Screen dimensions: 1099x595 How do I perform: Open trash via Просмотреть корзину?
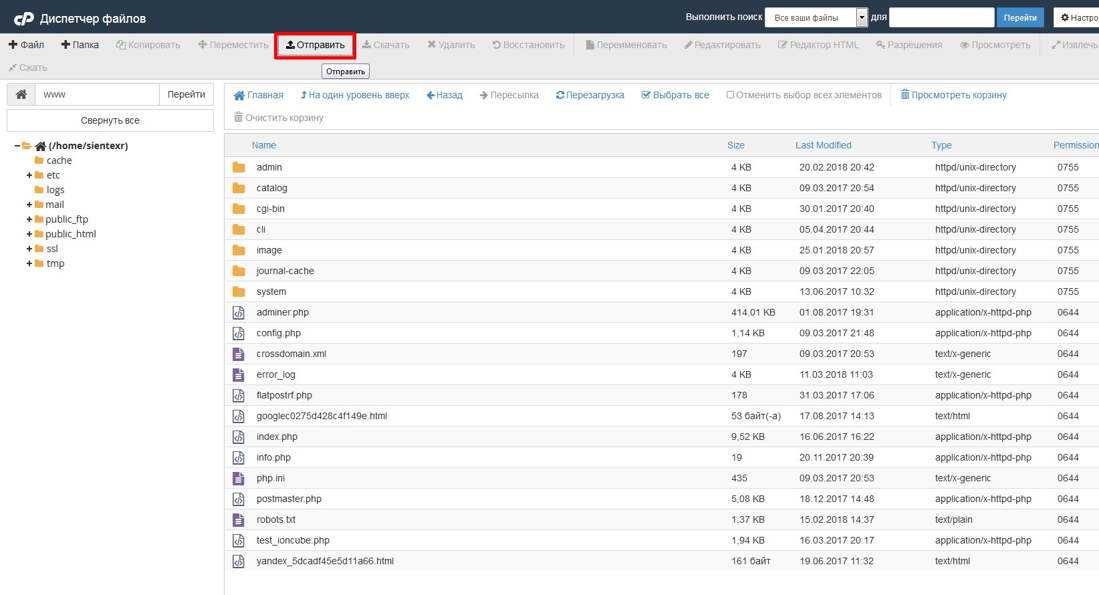[953, 95]
